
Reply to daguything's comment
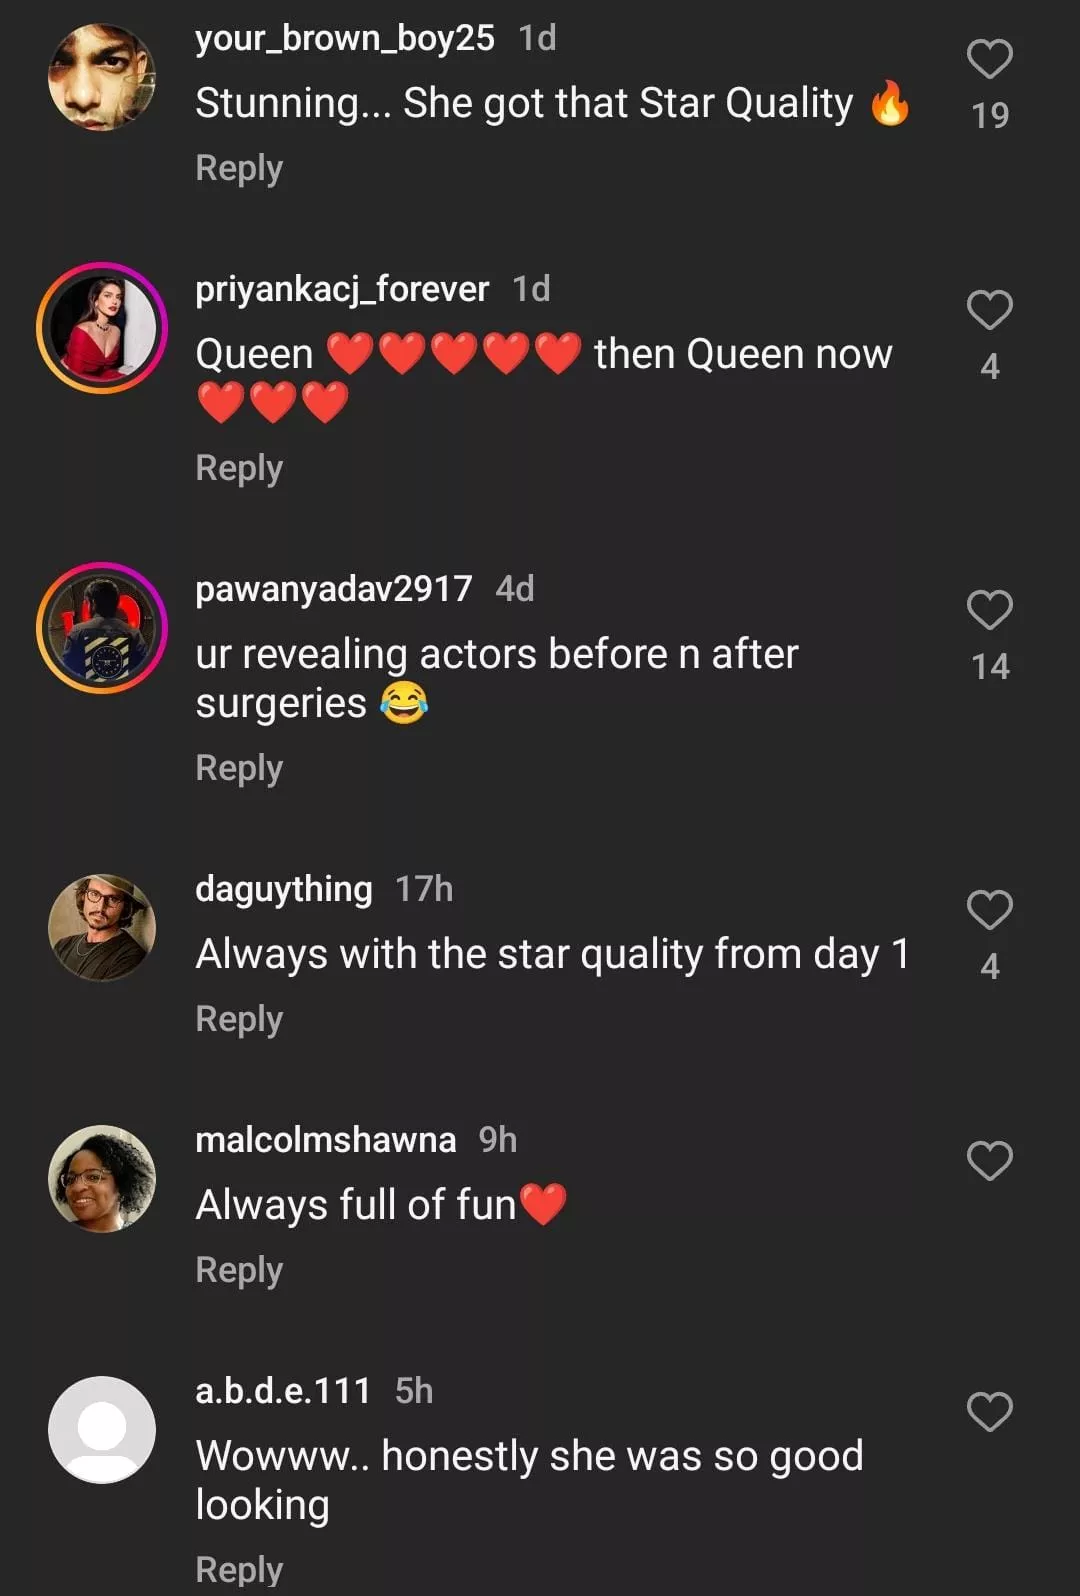pyautogui.click(x=239, y=1019)
